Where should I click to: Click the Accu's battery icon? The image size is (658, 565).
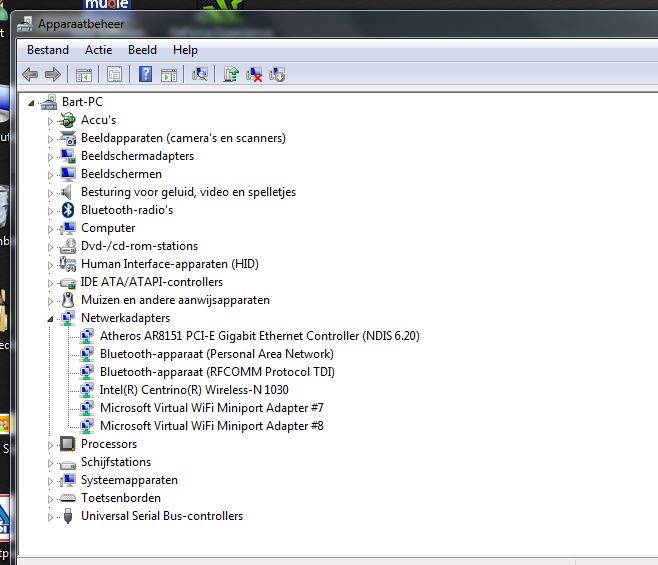click(67, 120)
